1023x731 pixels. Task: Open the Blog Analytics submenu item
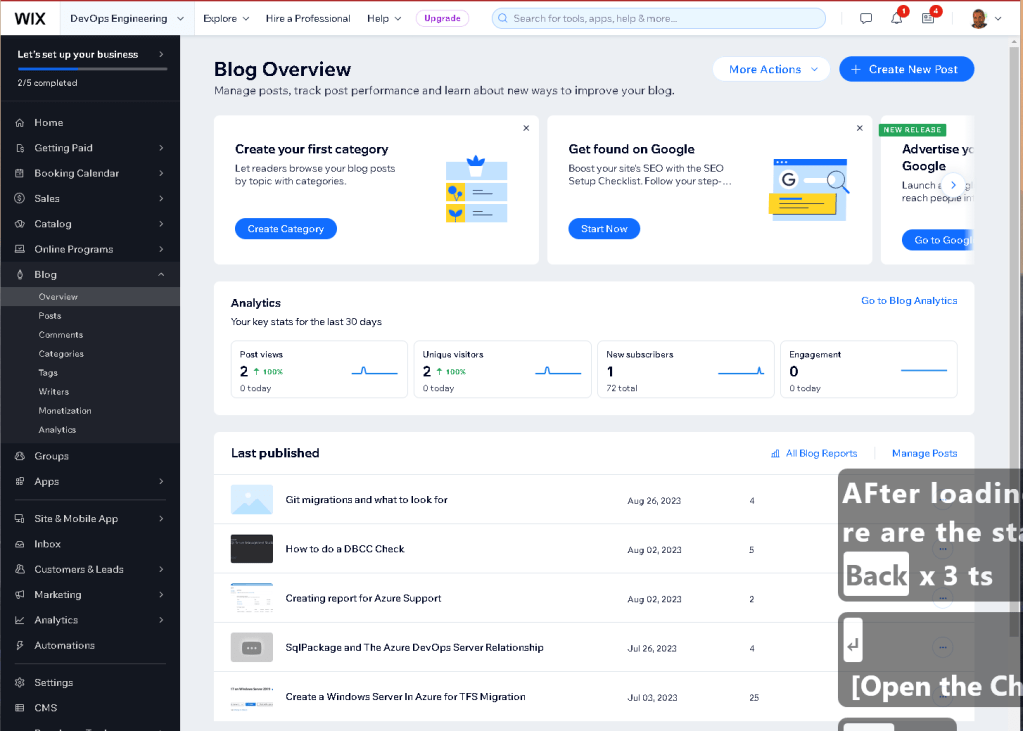pyautogui.click(x=57, y=430)
